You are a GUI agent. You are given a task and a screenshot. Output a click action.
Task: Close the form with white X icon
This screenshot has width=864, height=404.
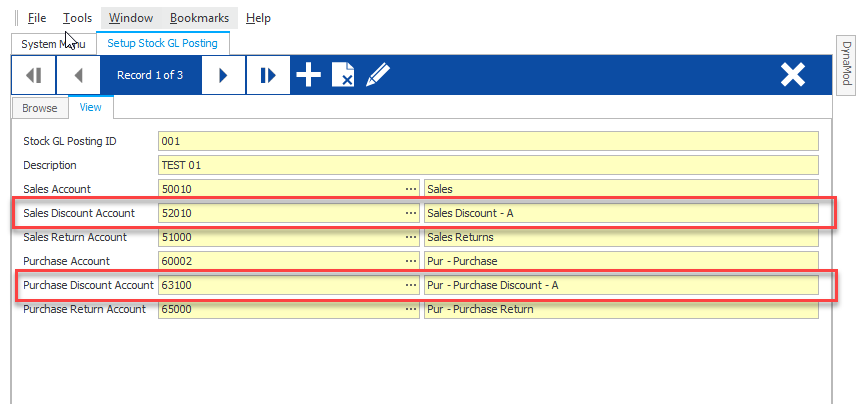(x=793, y=74)
